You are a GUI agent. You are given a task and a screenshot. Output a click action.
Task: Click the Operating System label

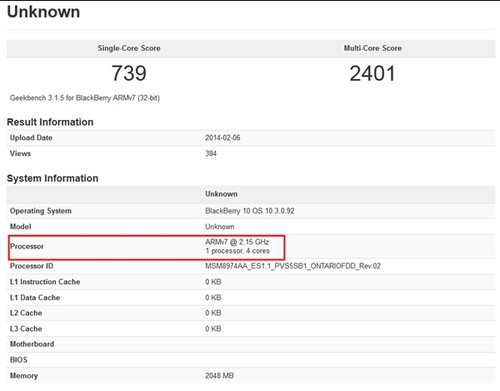tap(41, 211)
